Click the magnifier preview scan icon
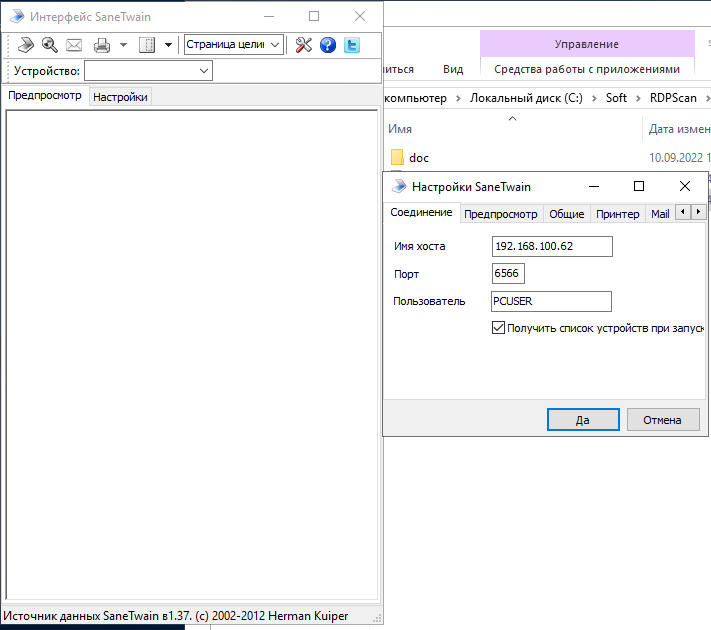Screen dimensions: 711x630 pyautogui.click(x=49, y=45)
